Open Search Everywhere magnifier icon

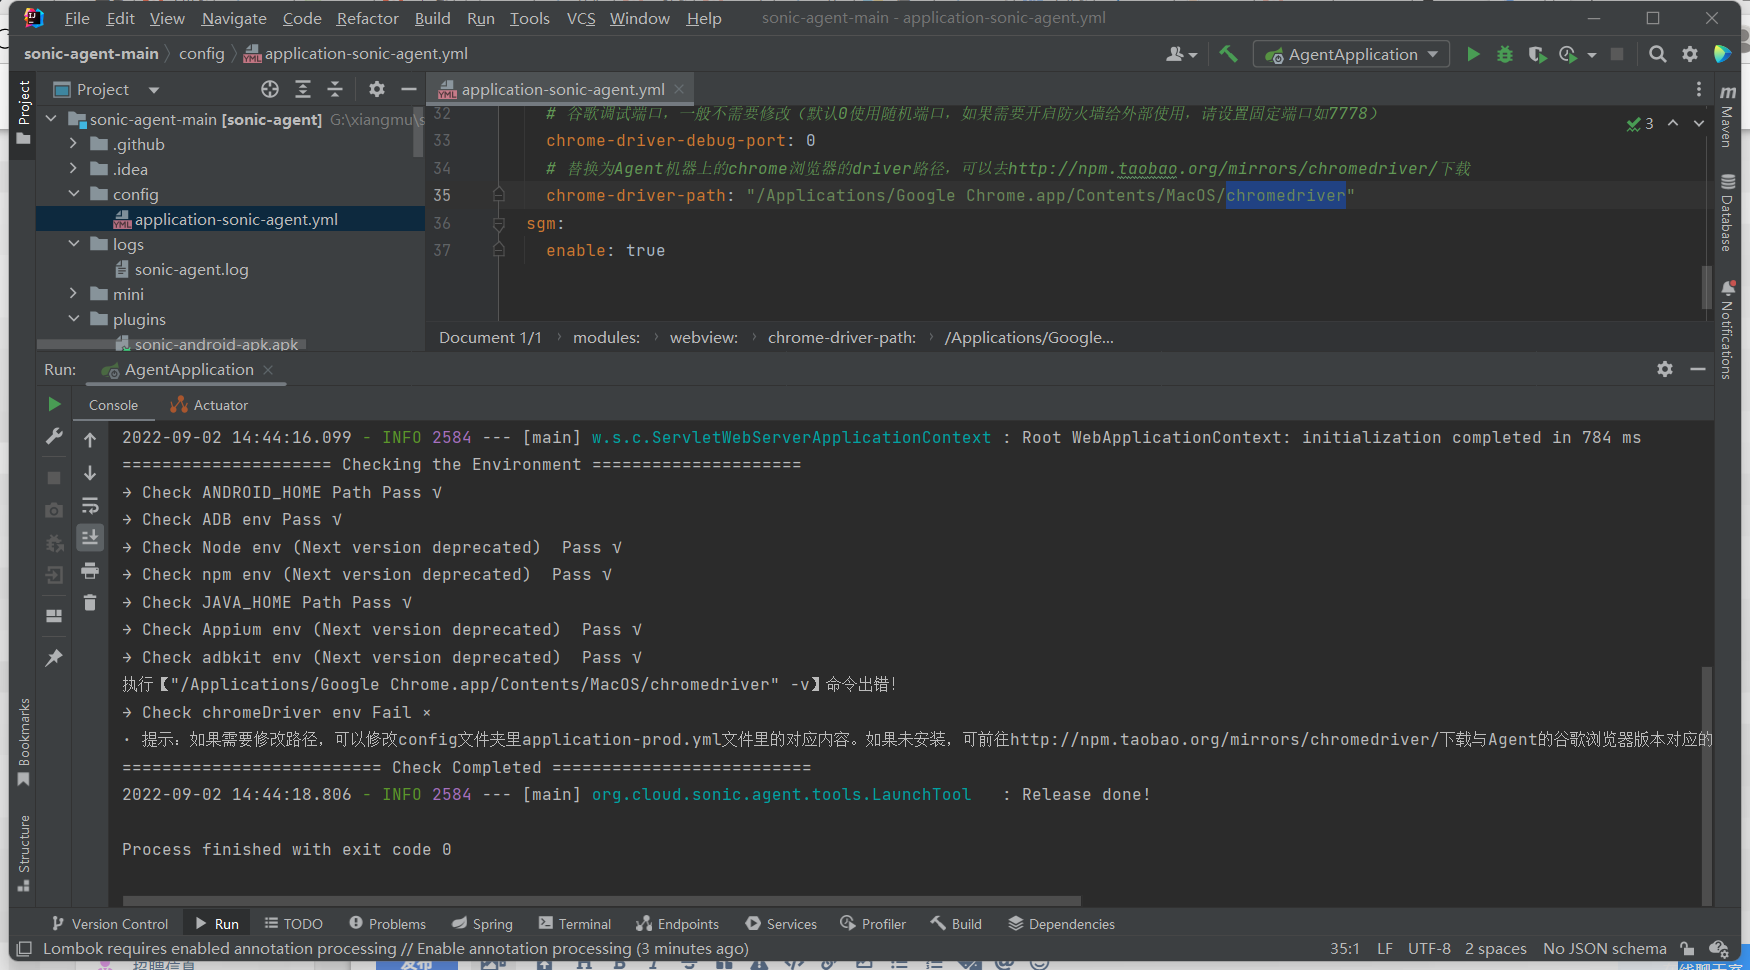[1657, 54]
